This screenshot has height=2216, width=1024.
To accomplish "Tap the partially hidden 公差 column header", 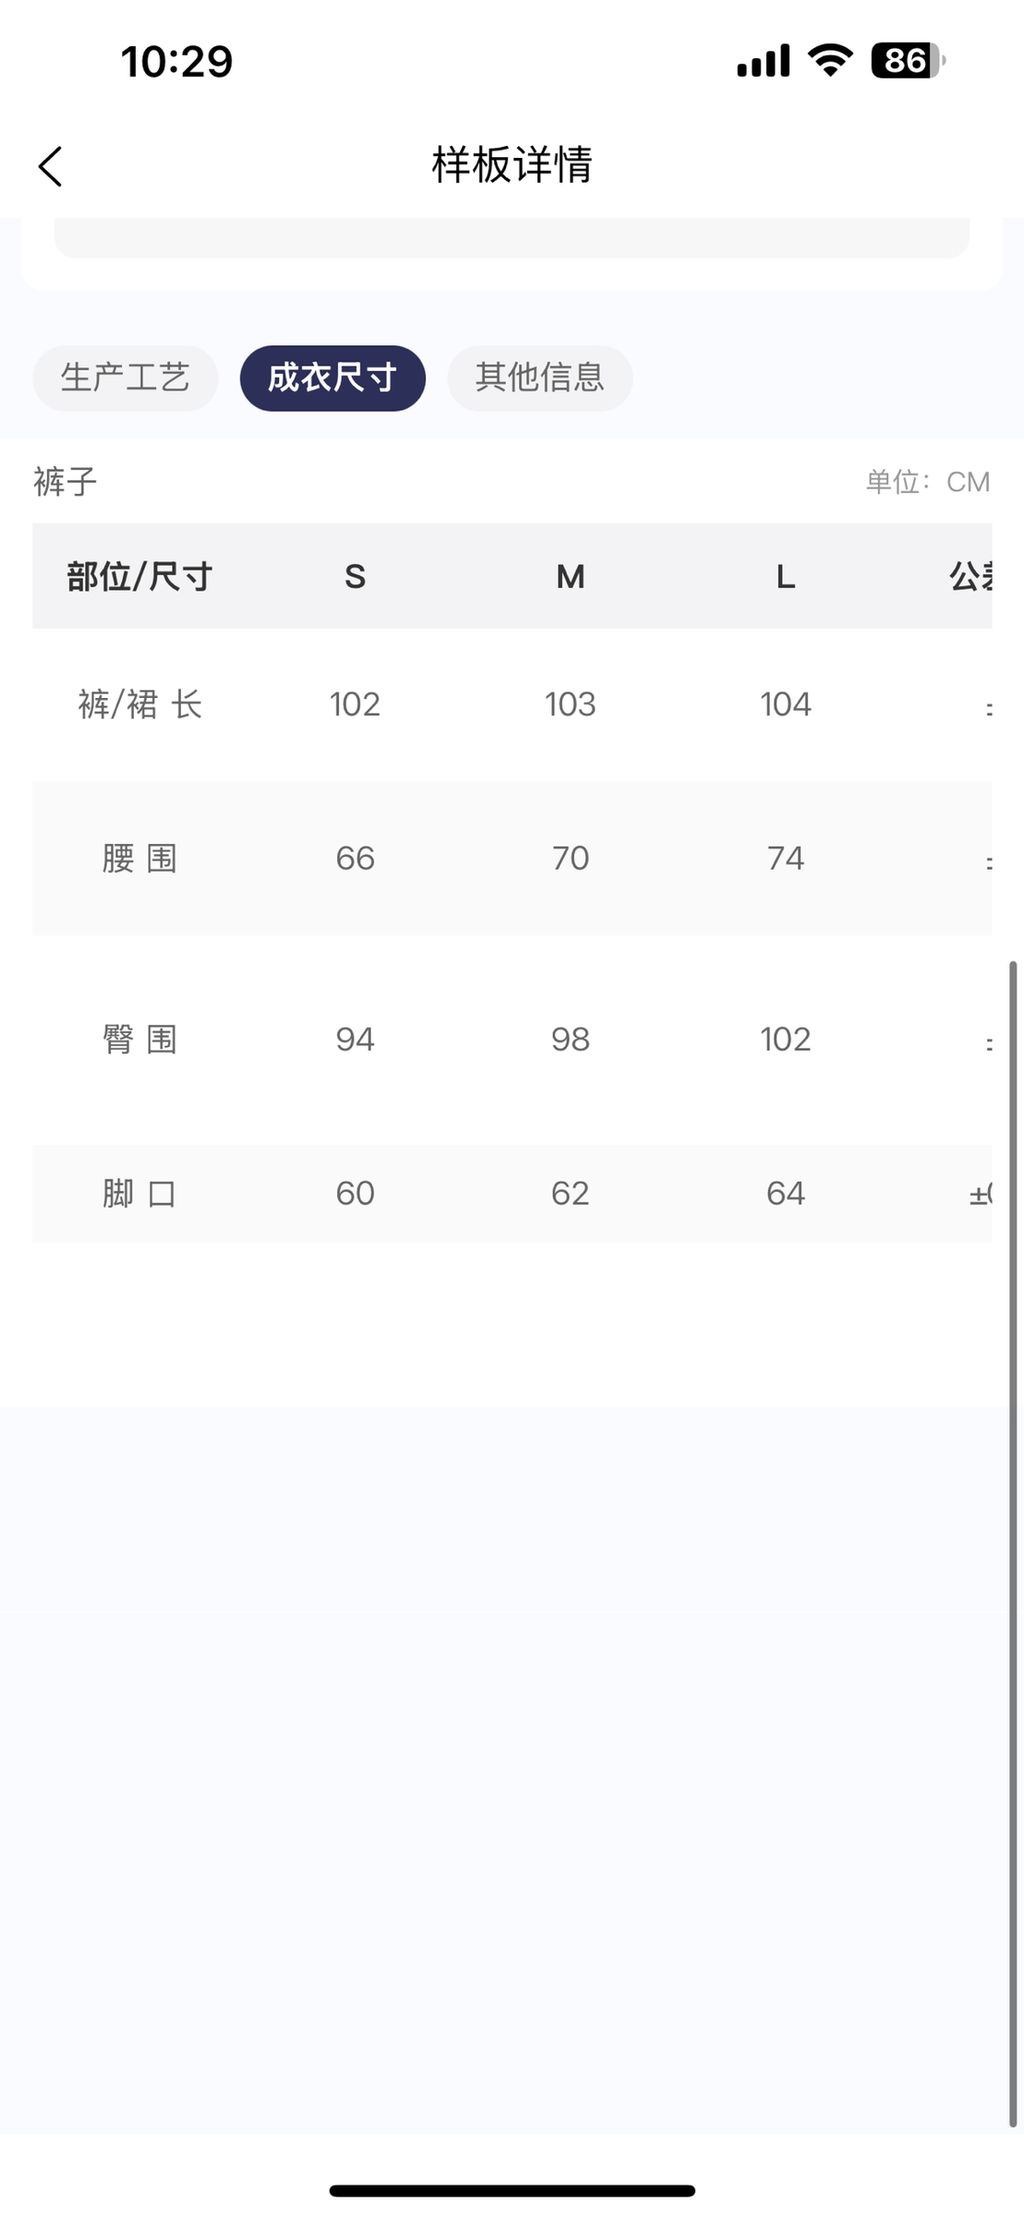I will coord(970,577).
